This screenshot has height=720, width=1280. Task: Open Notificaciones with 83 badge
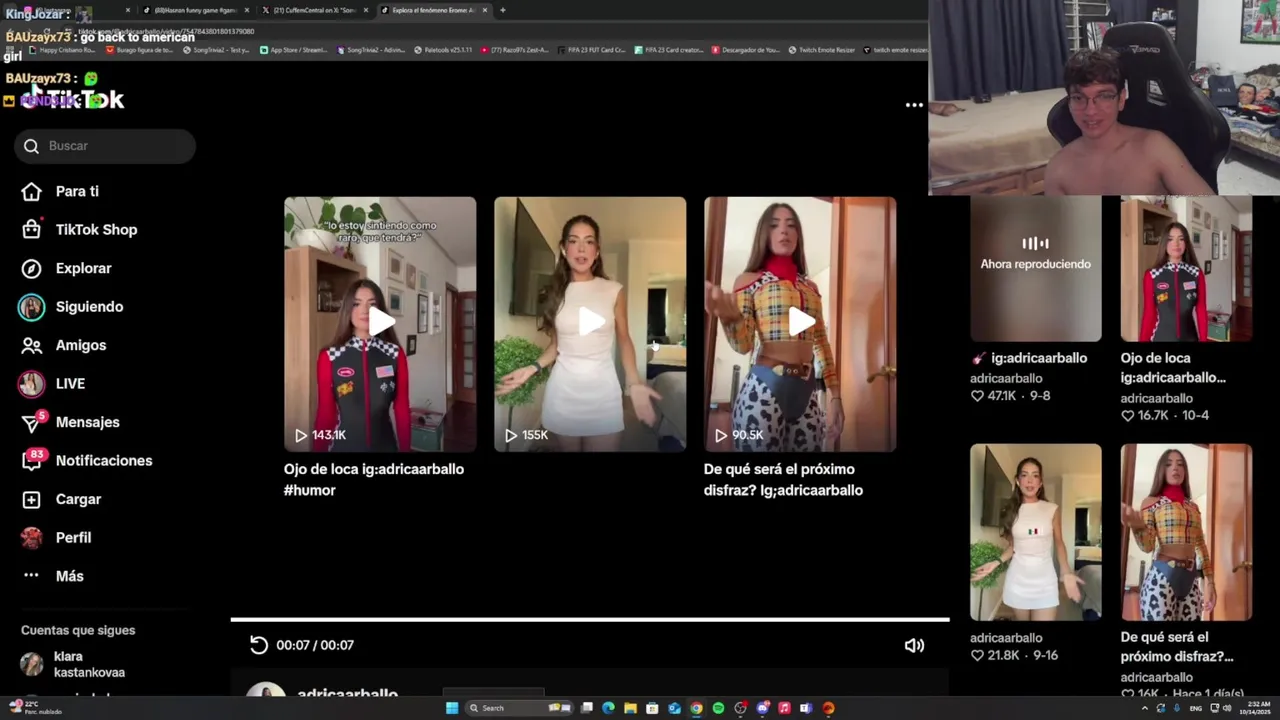(x=87, y=460)
